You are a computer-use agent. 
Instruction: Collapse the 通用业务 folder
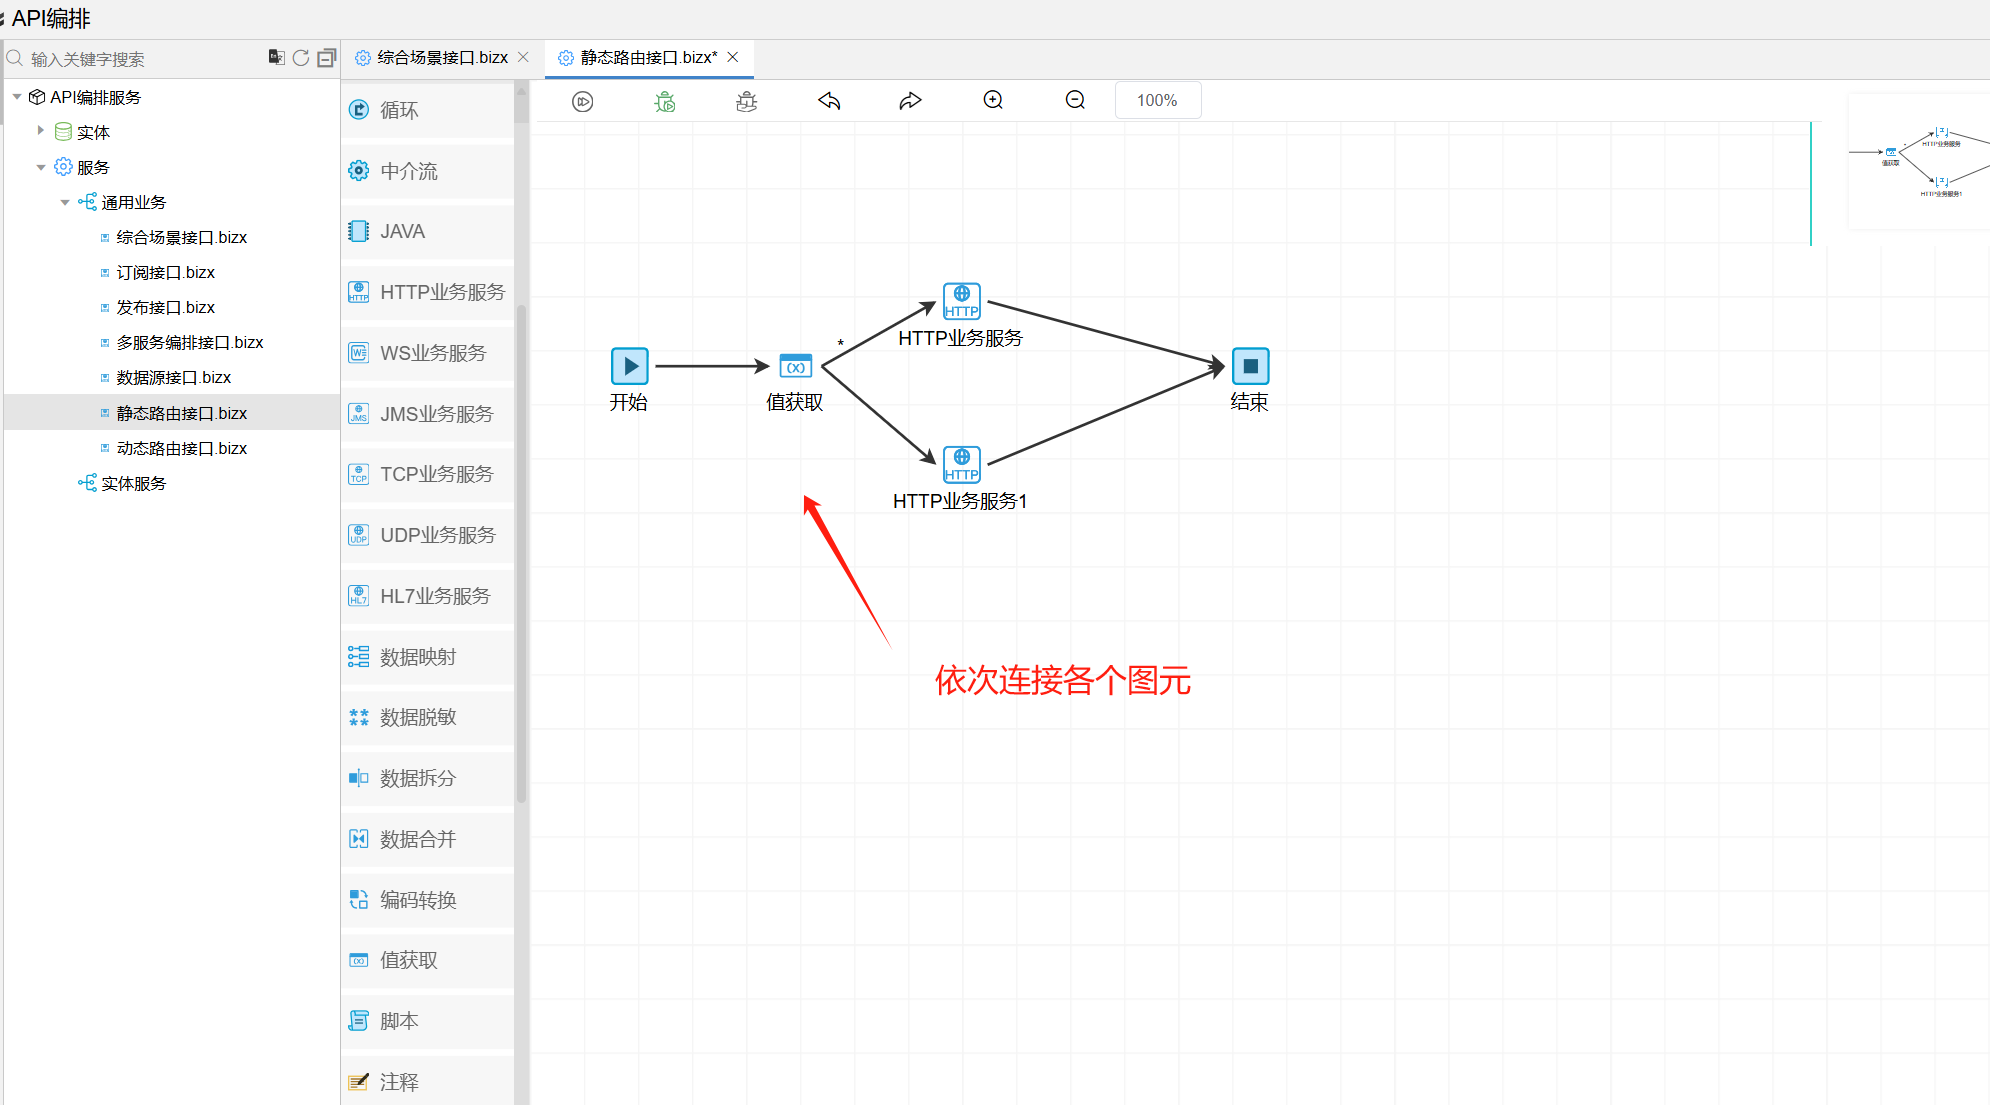65,202
